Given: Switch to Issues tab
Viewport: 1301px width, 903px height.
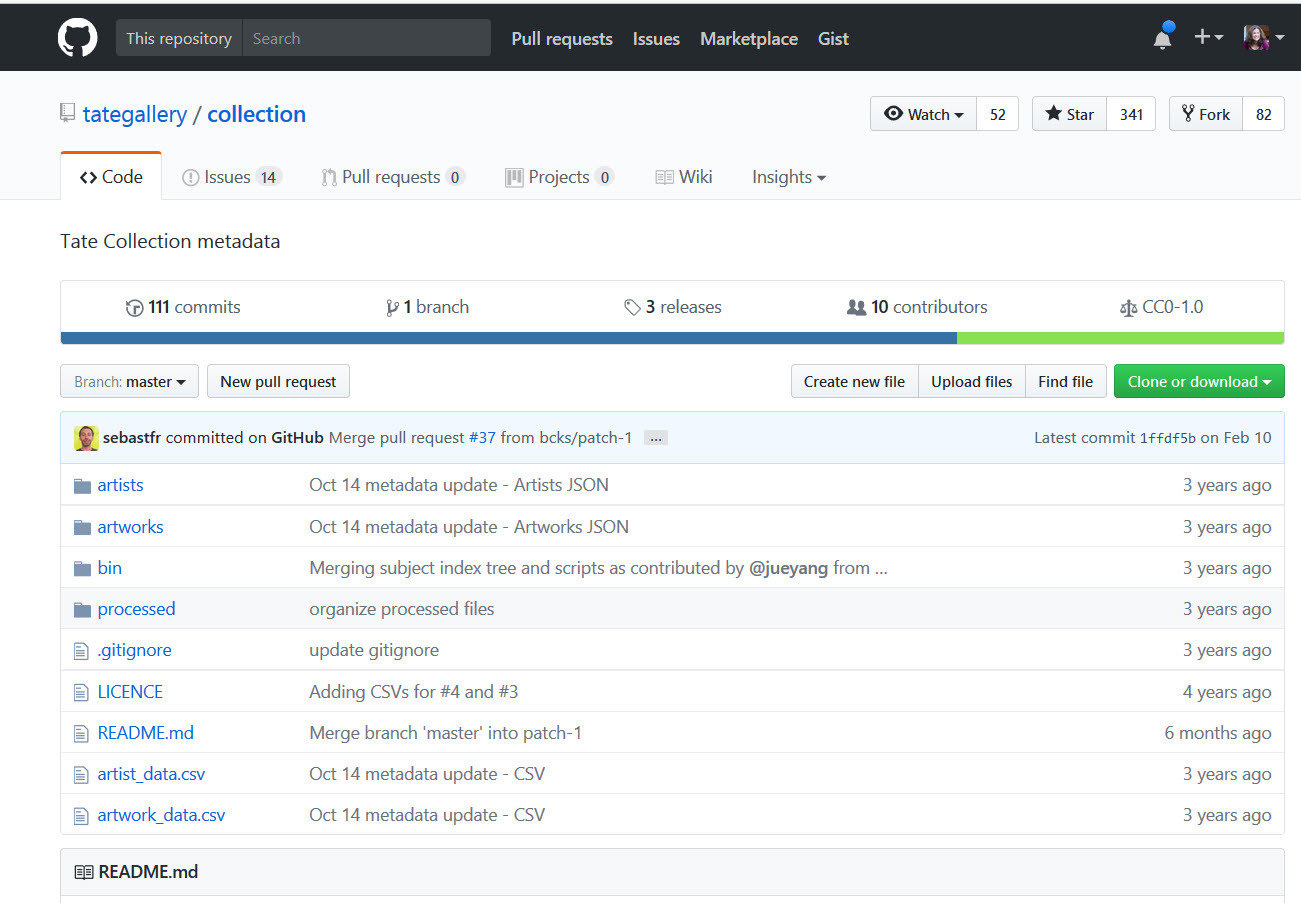Looking at the screenshot, I should (232, 177).
